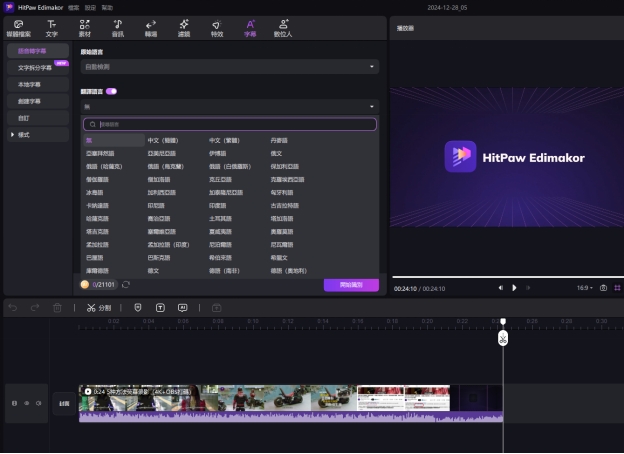This screenshot has height=454, width=624.
Task: Open the 特效 effects tab icon
Action: [x=216, y=27]
